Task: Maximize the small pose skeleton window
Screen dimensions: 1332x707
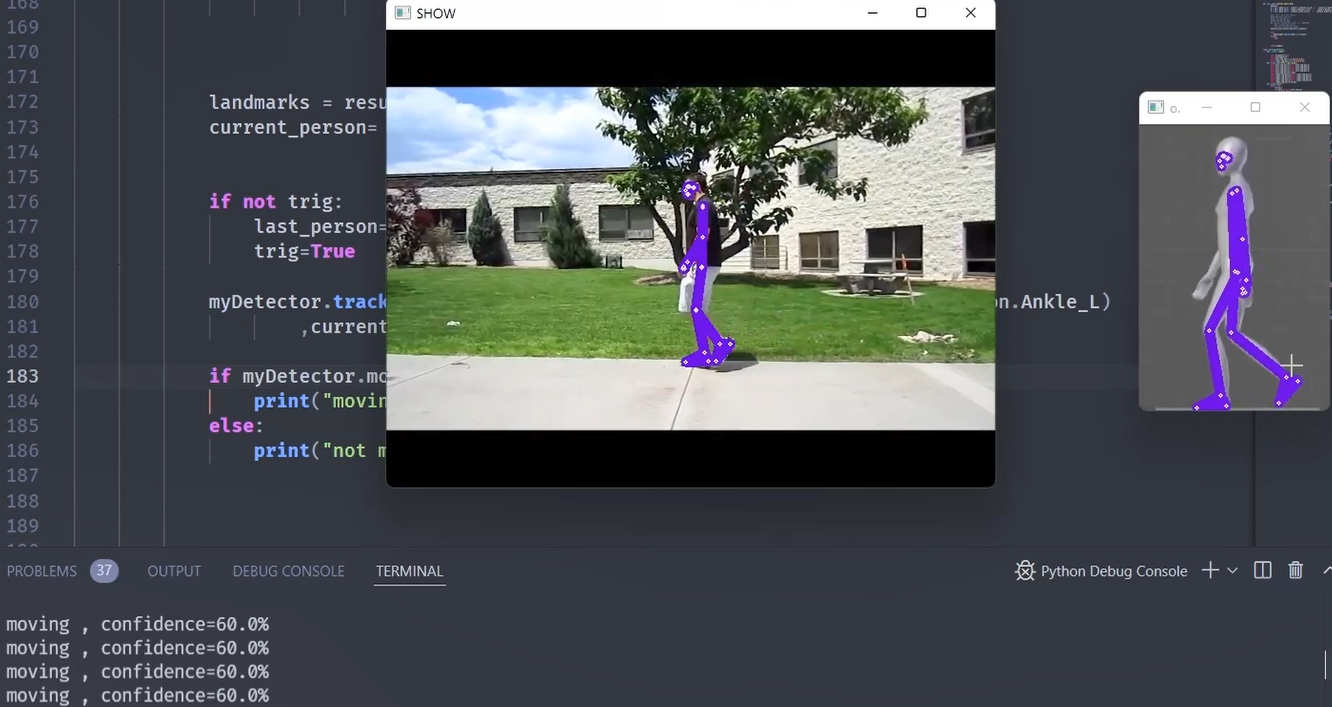Action: click(1255, 107)
